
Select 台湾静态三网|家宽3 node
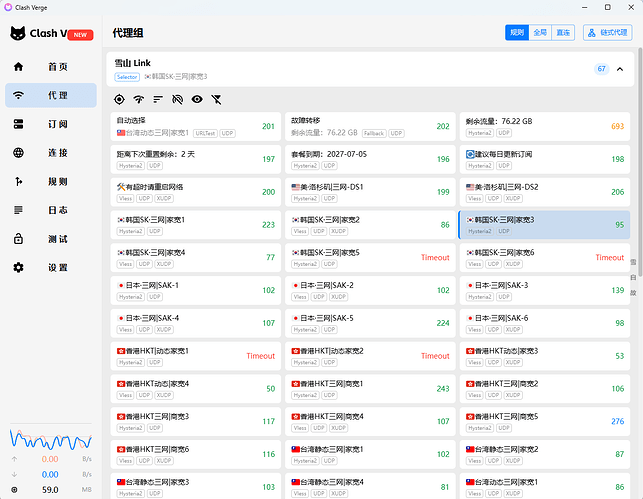[196, 486]
